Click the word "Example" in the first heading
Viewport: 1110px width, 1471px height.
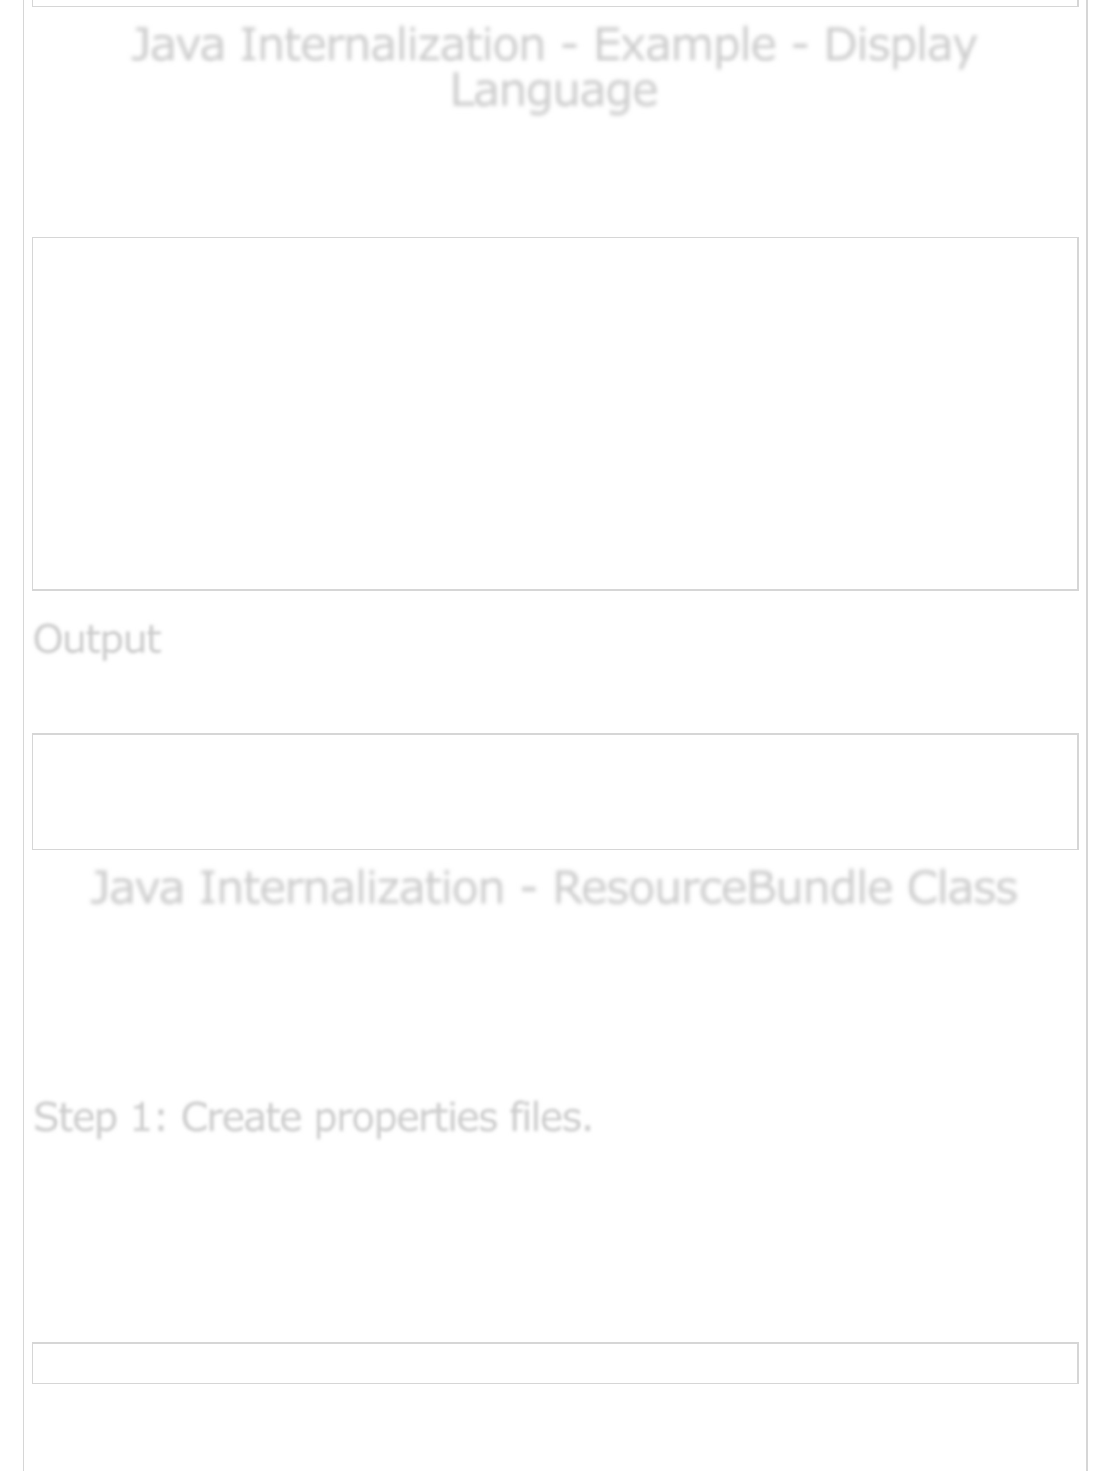[684, 46]
